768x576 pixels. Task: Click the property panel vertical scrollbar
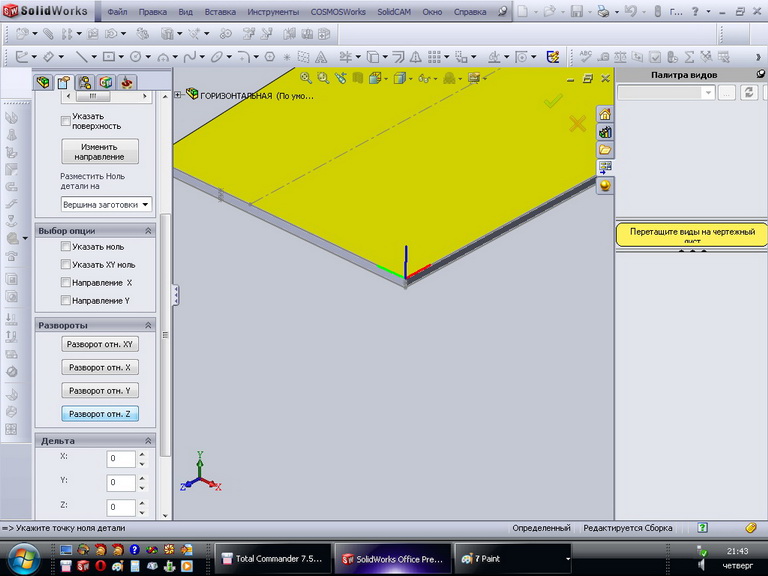pos(165,335)
